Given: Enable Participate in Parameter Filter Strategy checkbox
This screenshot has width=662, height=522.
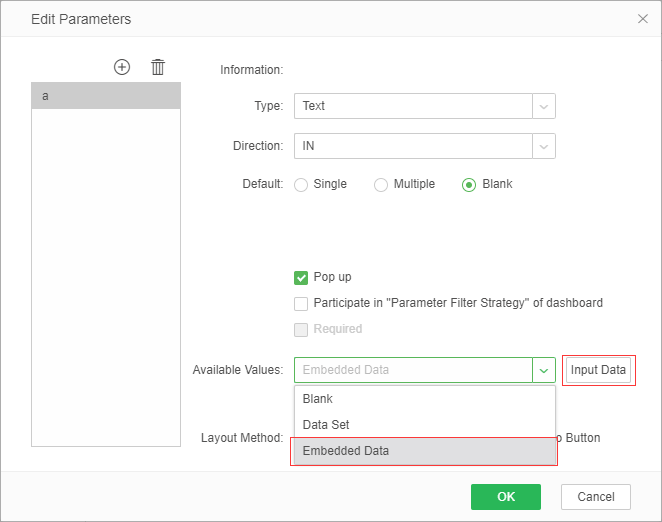Looking at the screenshot, I should pyautogui.click(x=301, y=303).
